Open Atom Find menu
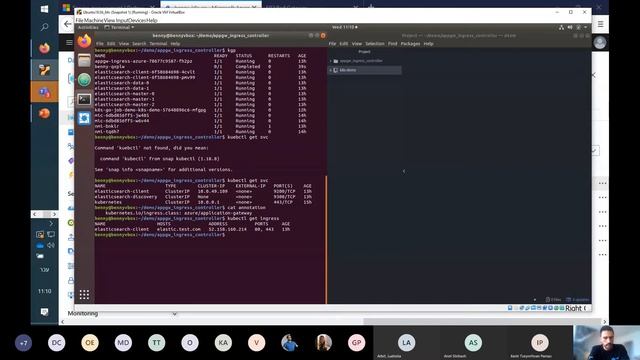Screen dimensions: 640x360 (392, 44)
